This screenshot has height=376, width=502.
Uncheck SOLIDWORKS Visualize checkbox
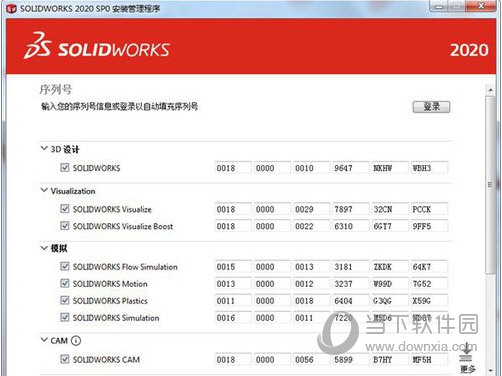pos(65,209)
